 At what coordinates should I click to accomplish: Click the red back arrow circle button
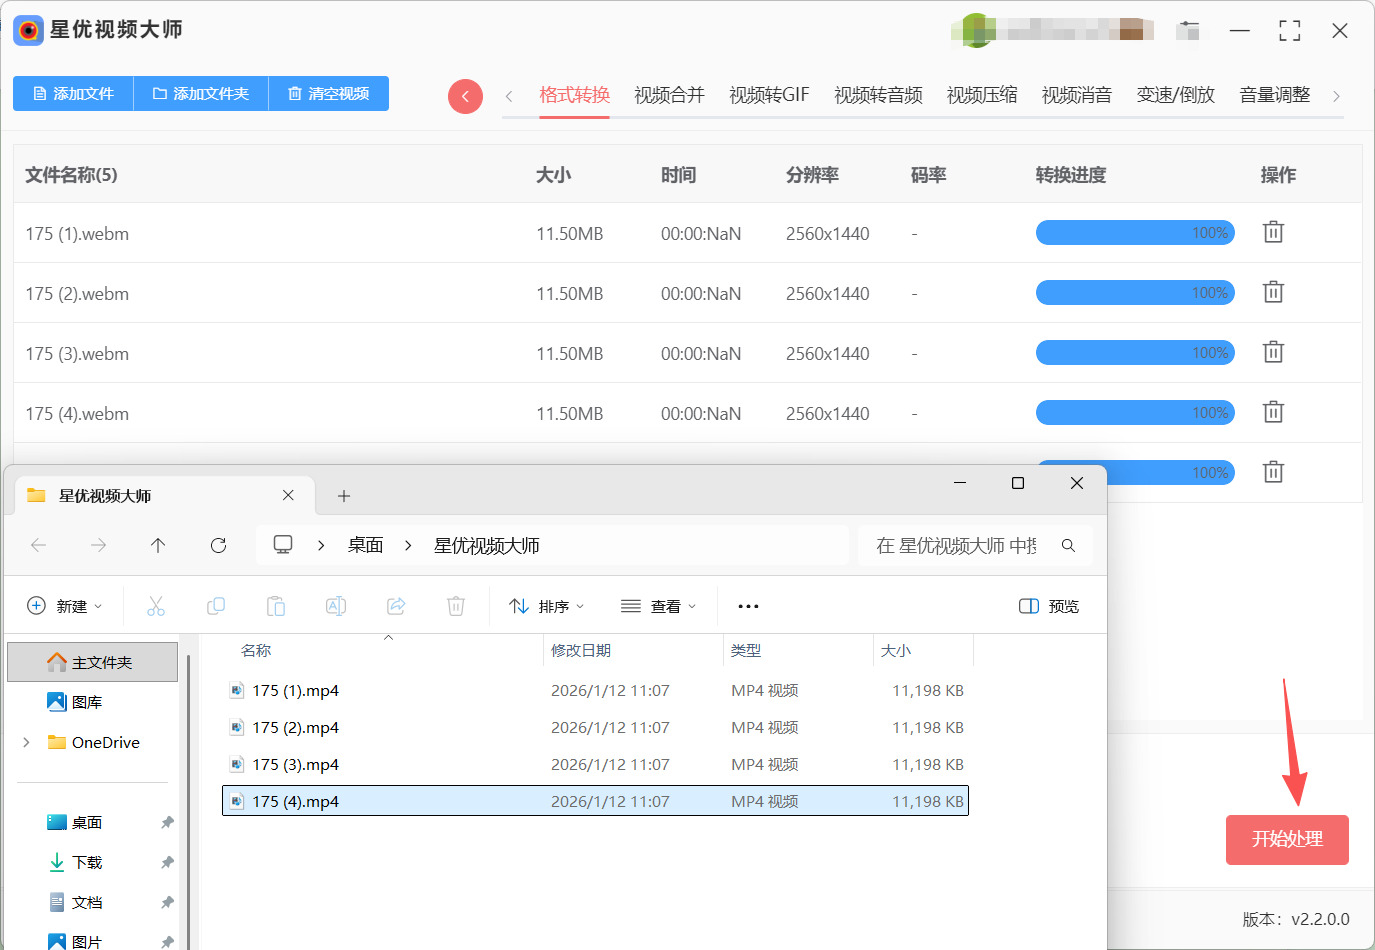(465, 96)
